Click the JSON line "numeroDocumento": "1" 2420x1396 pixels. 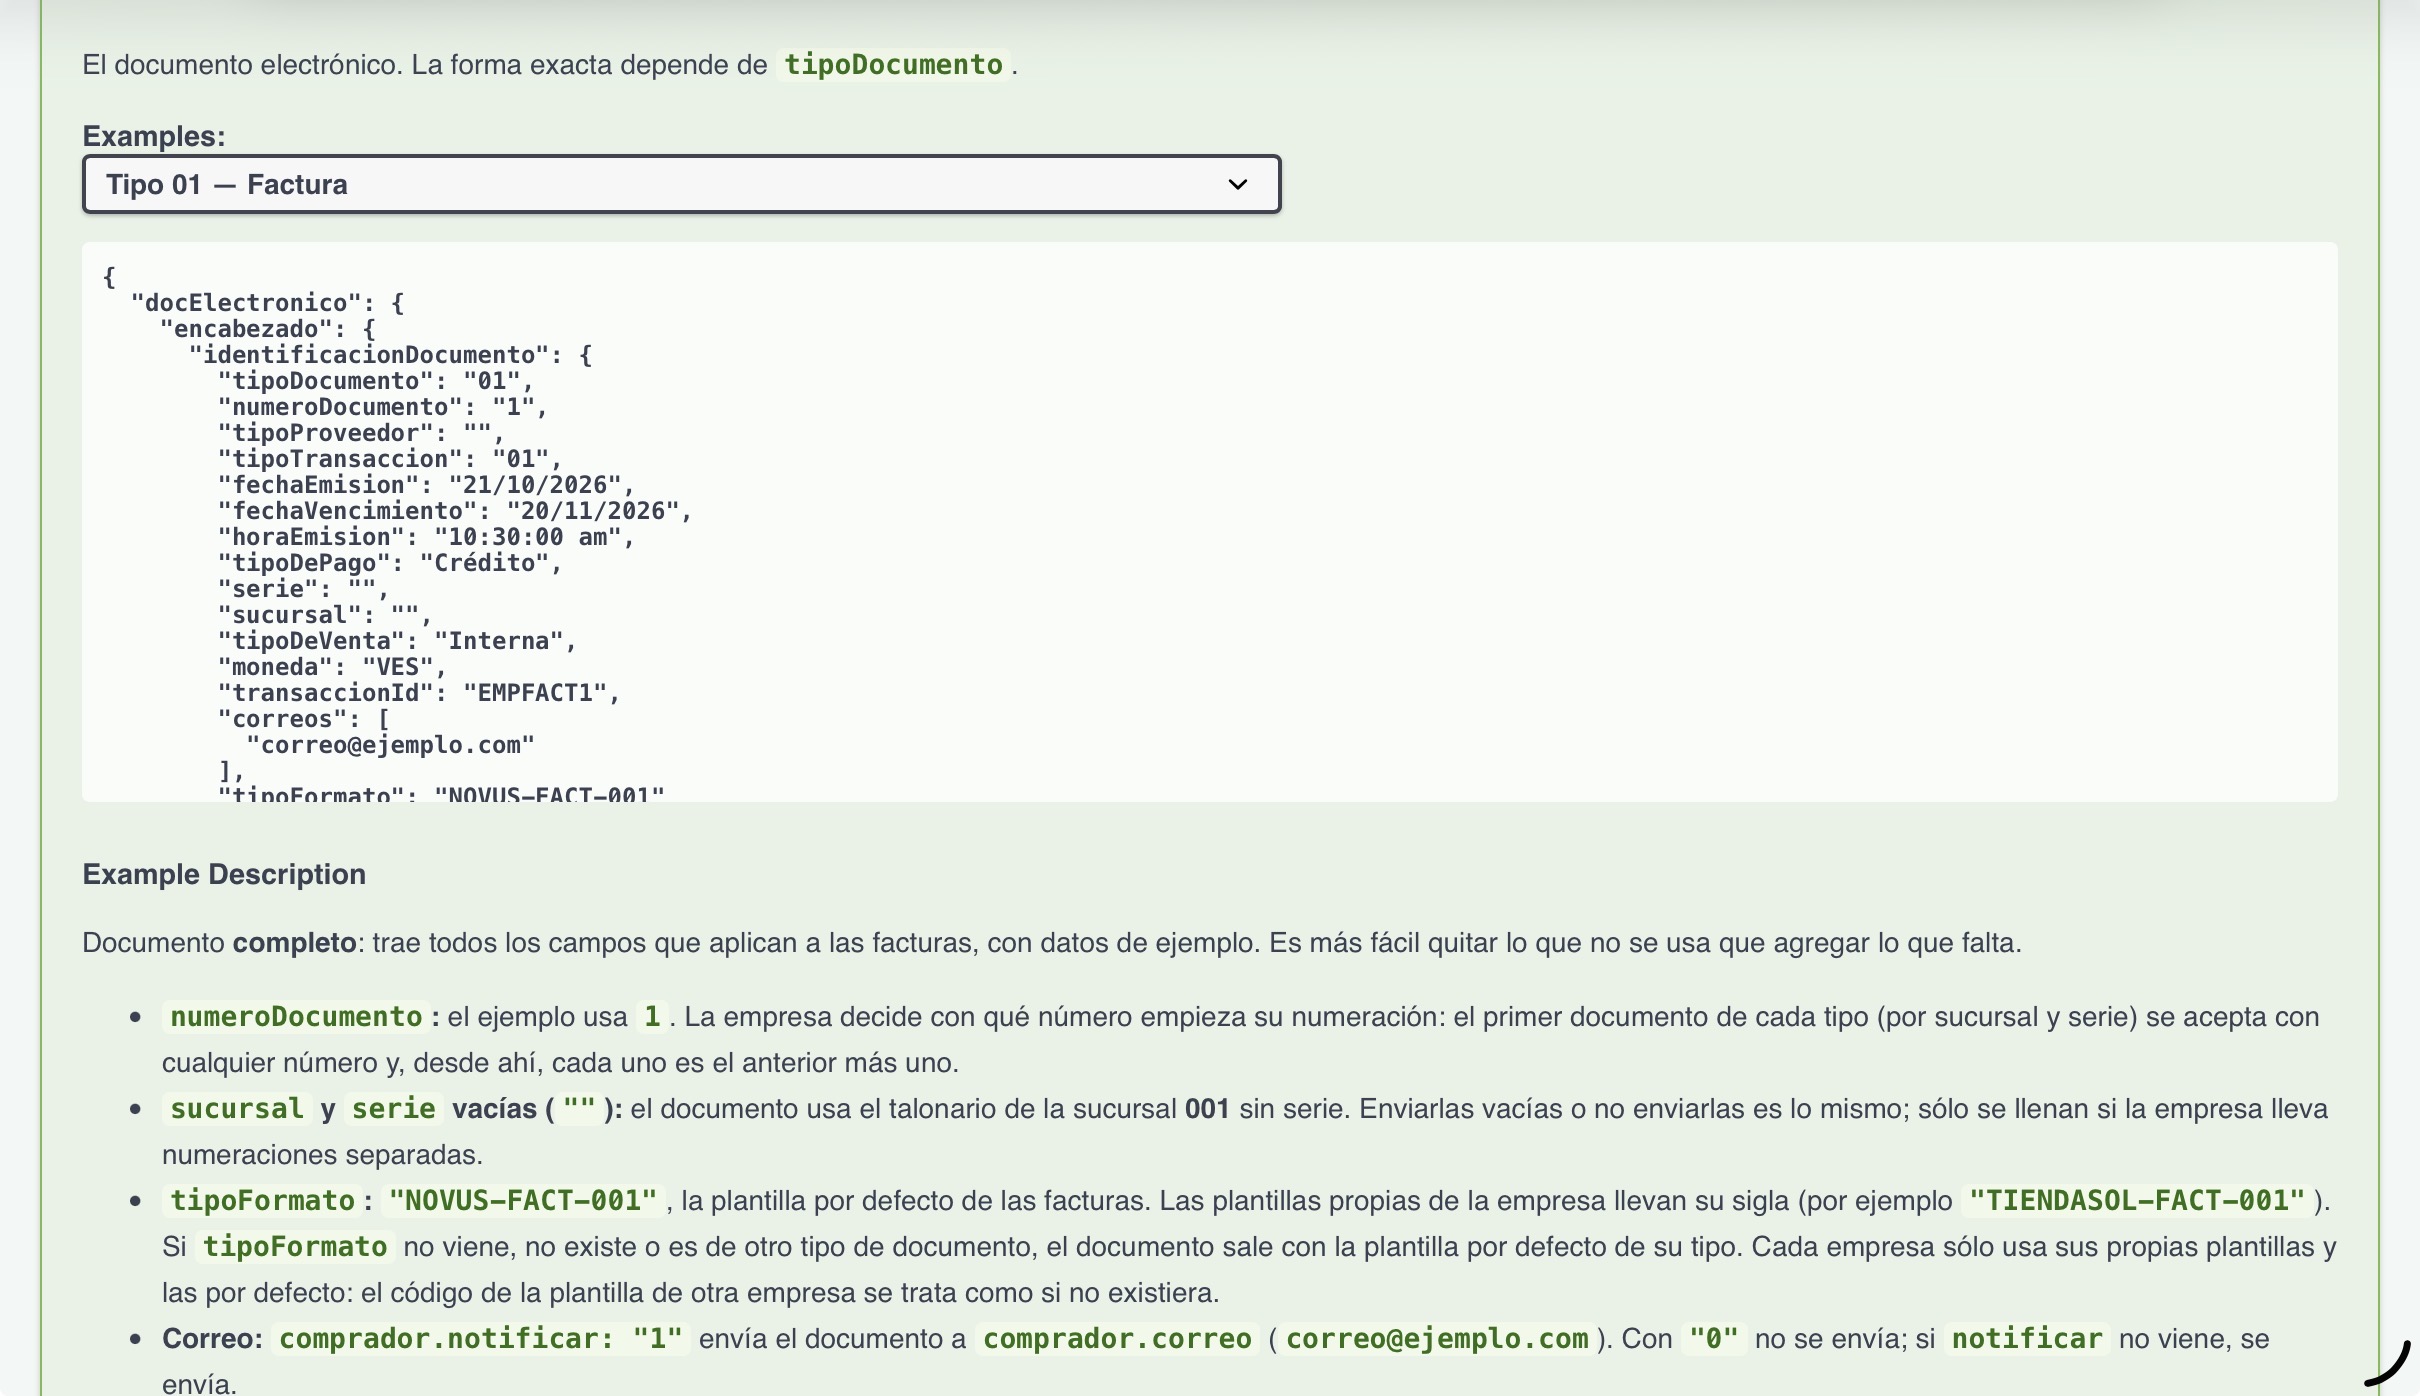(x=383, y=407)
